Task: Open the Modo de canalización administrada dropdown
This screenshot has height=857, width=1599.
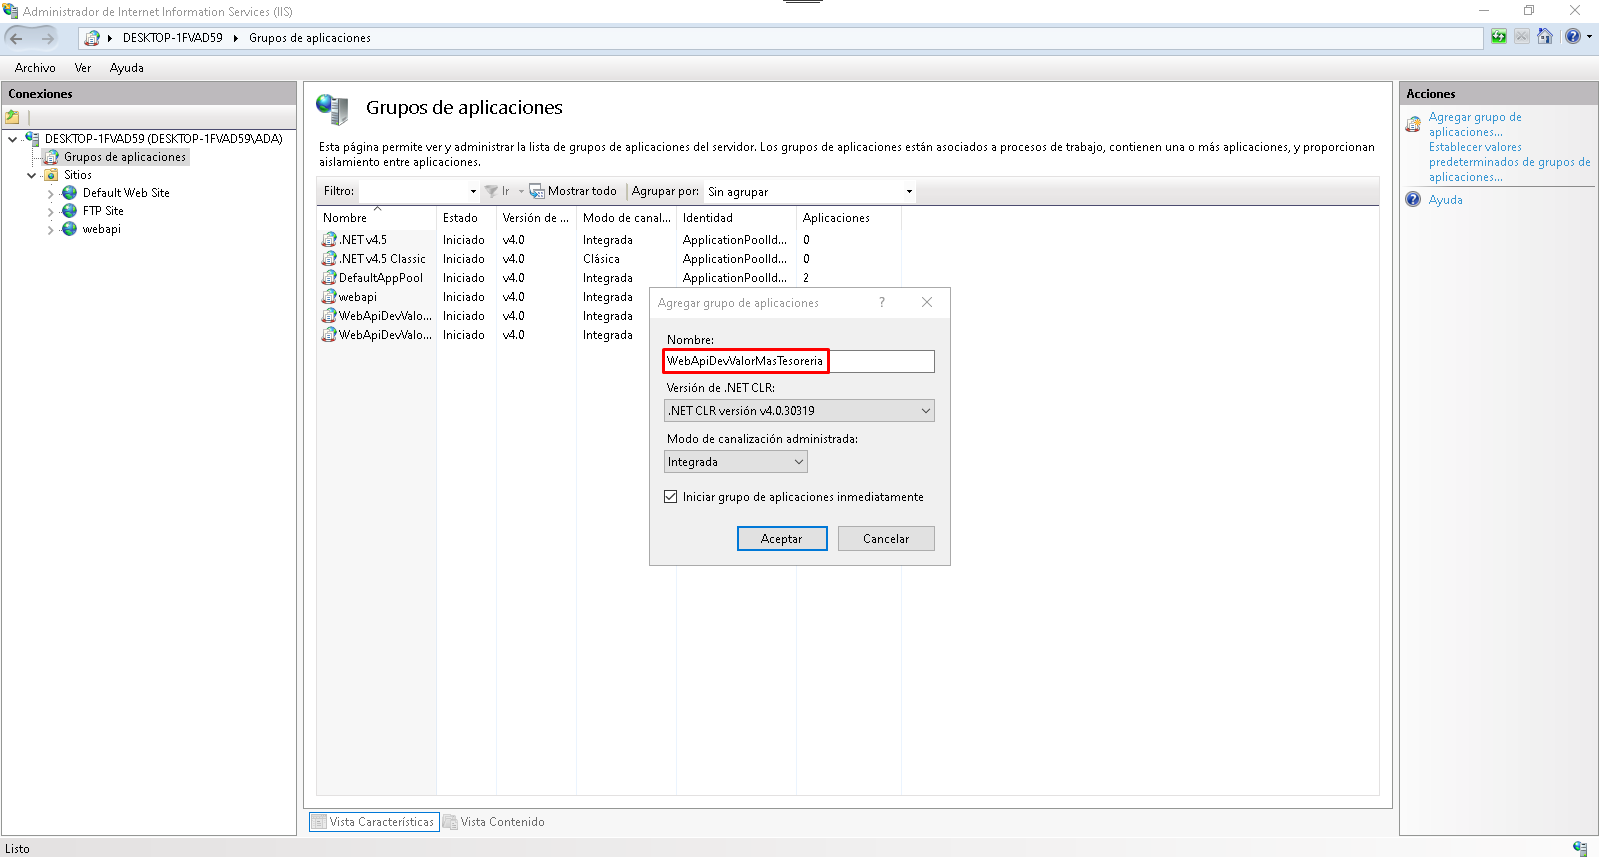Action: [735, 462]
